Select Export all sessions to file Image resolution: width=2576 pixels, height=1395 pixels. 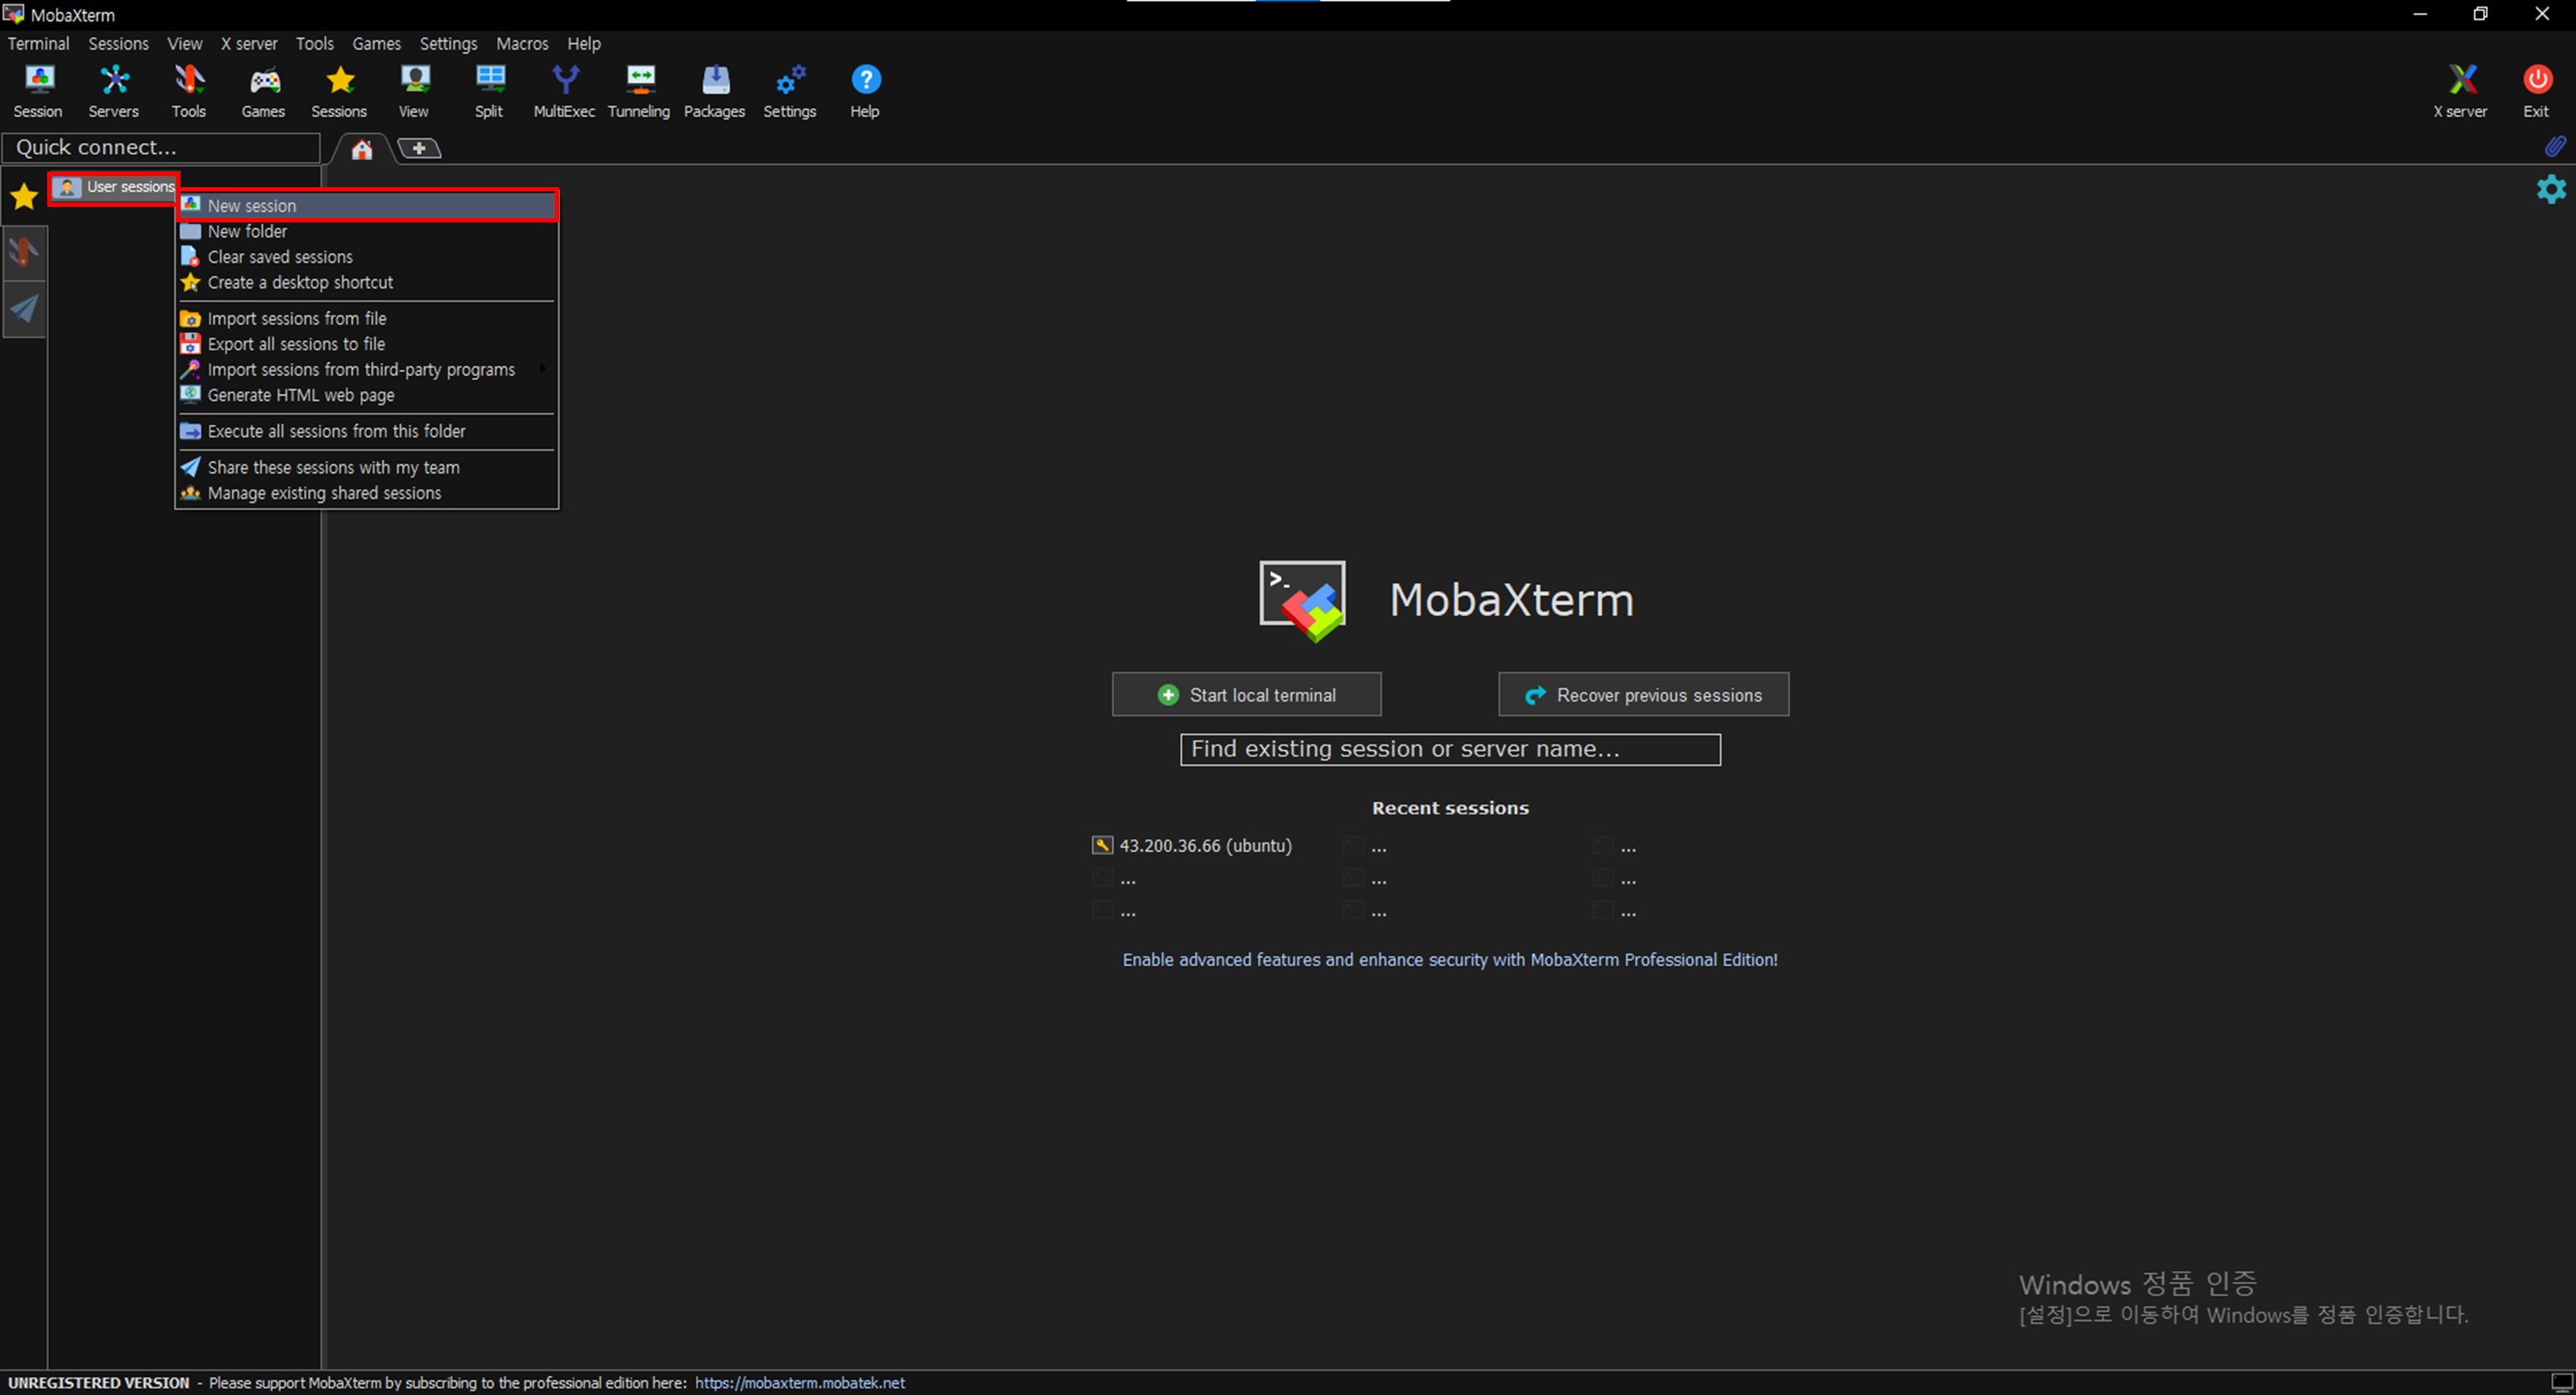(296, 344)
